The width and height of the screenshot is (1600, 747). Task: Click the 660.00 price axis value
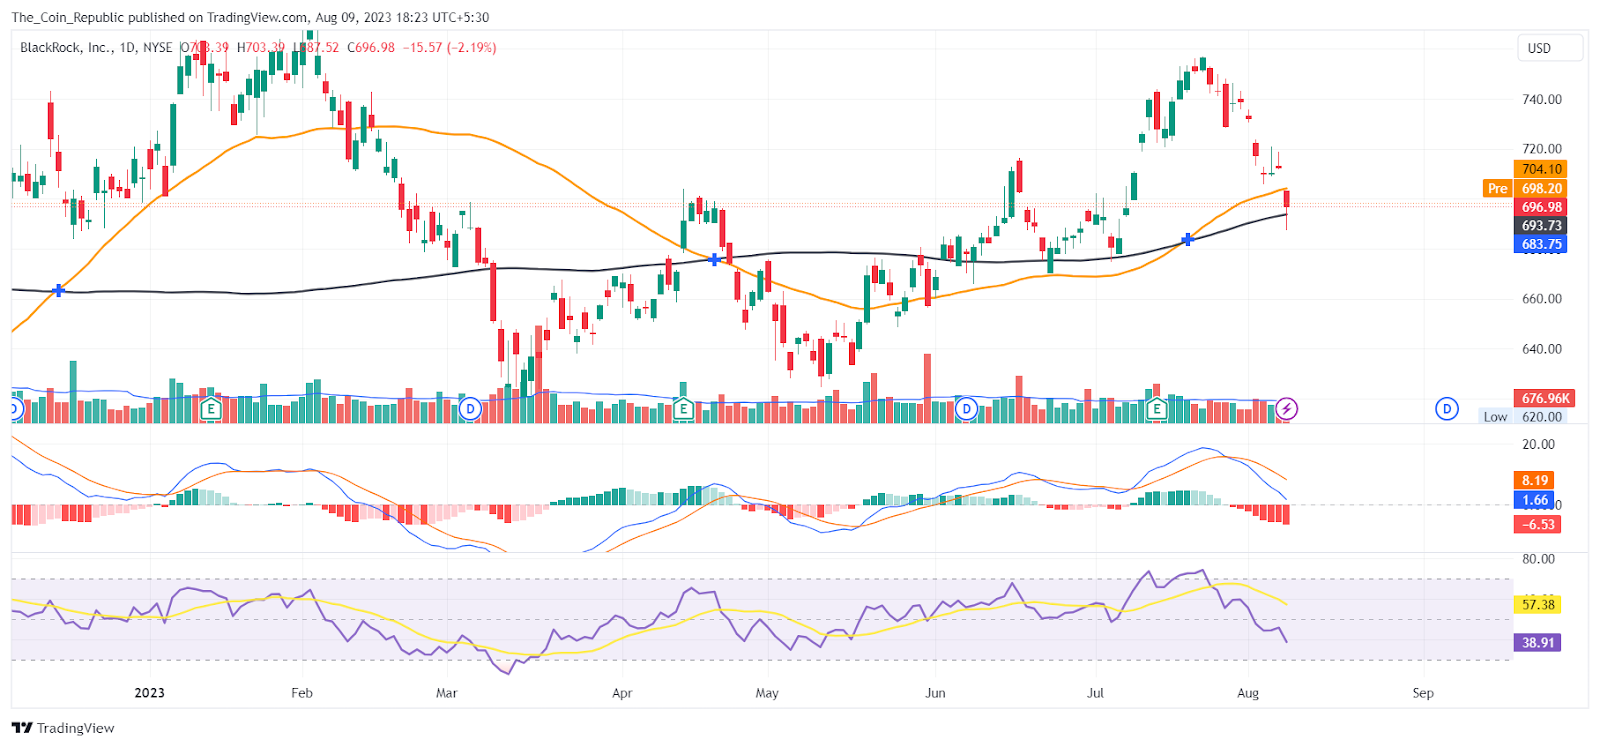coord(1542,298)
